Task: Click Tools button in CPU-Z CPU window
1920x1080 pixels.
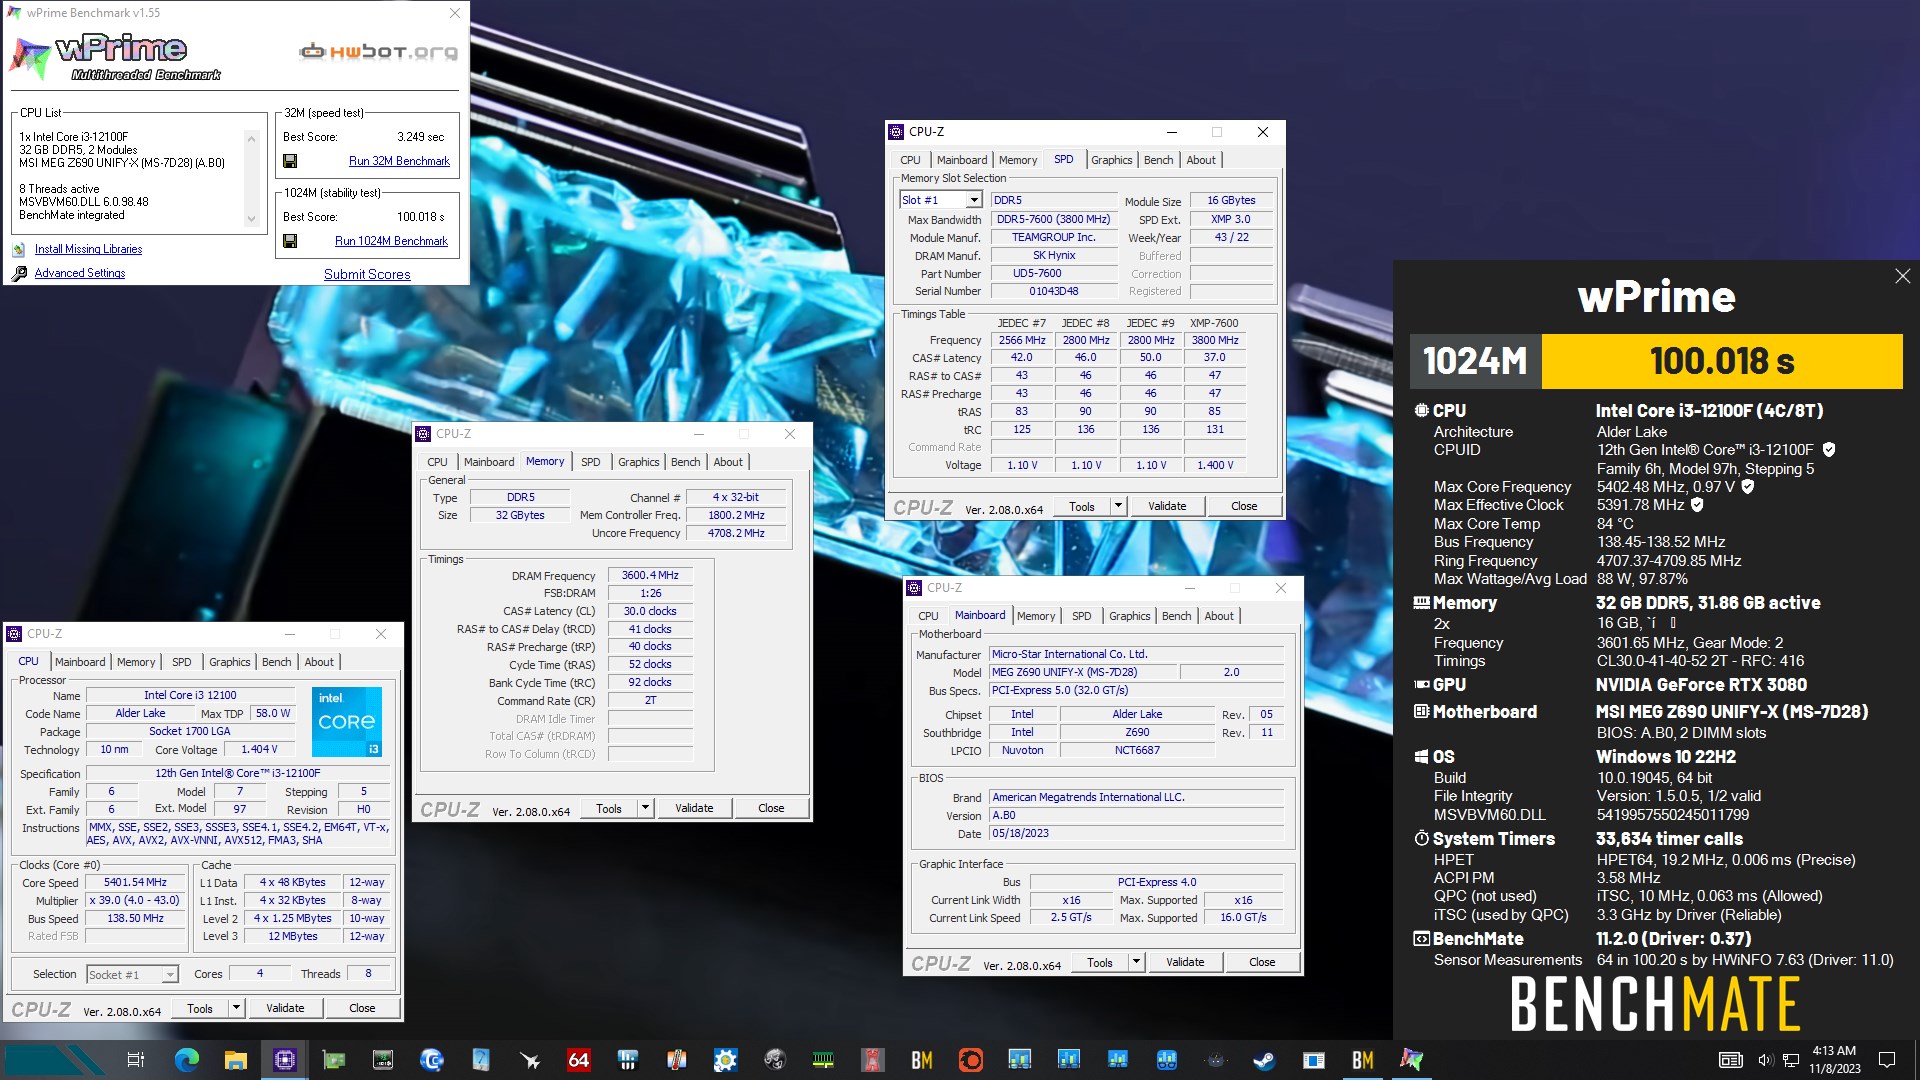Action: point(200,1008)
